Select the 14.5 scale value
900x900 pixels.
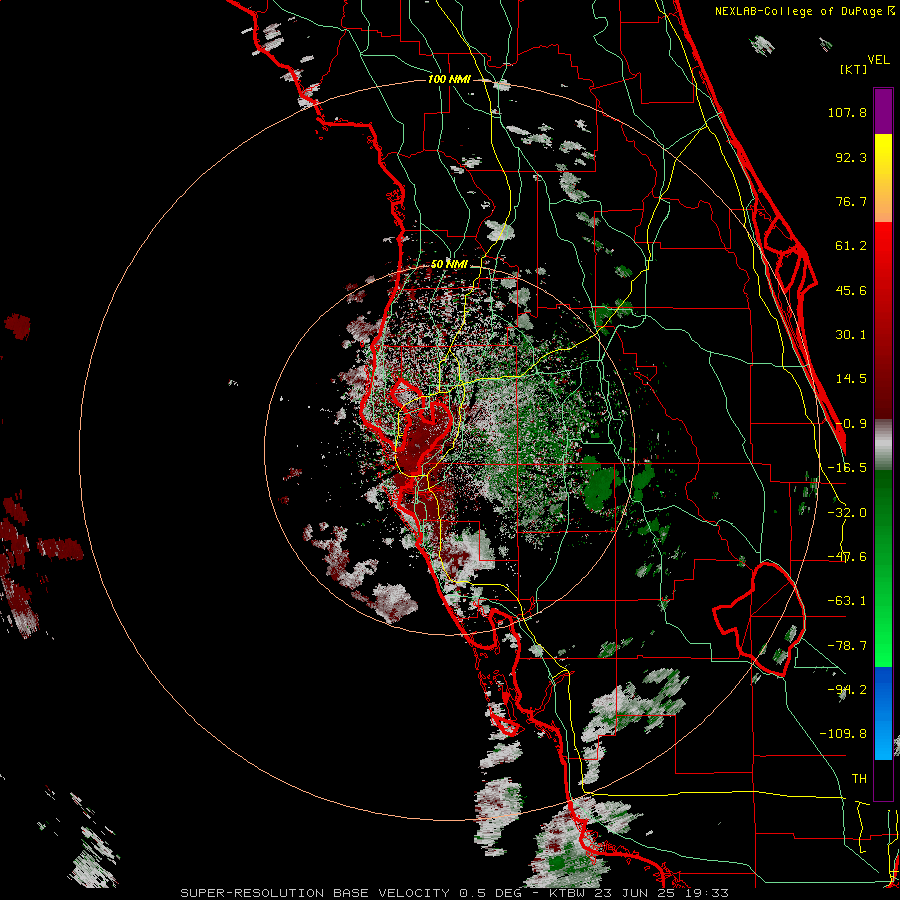tap(851, 379)
